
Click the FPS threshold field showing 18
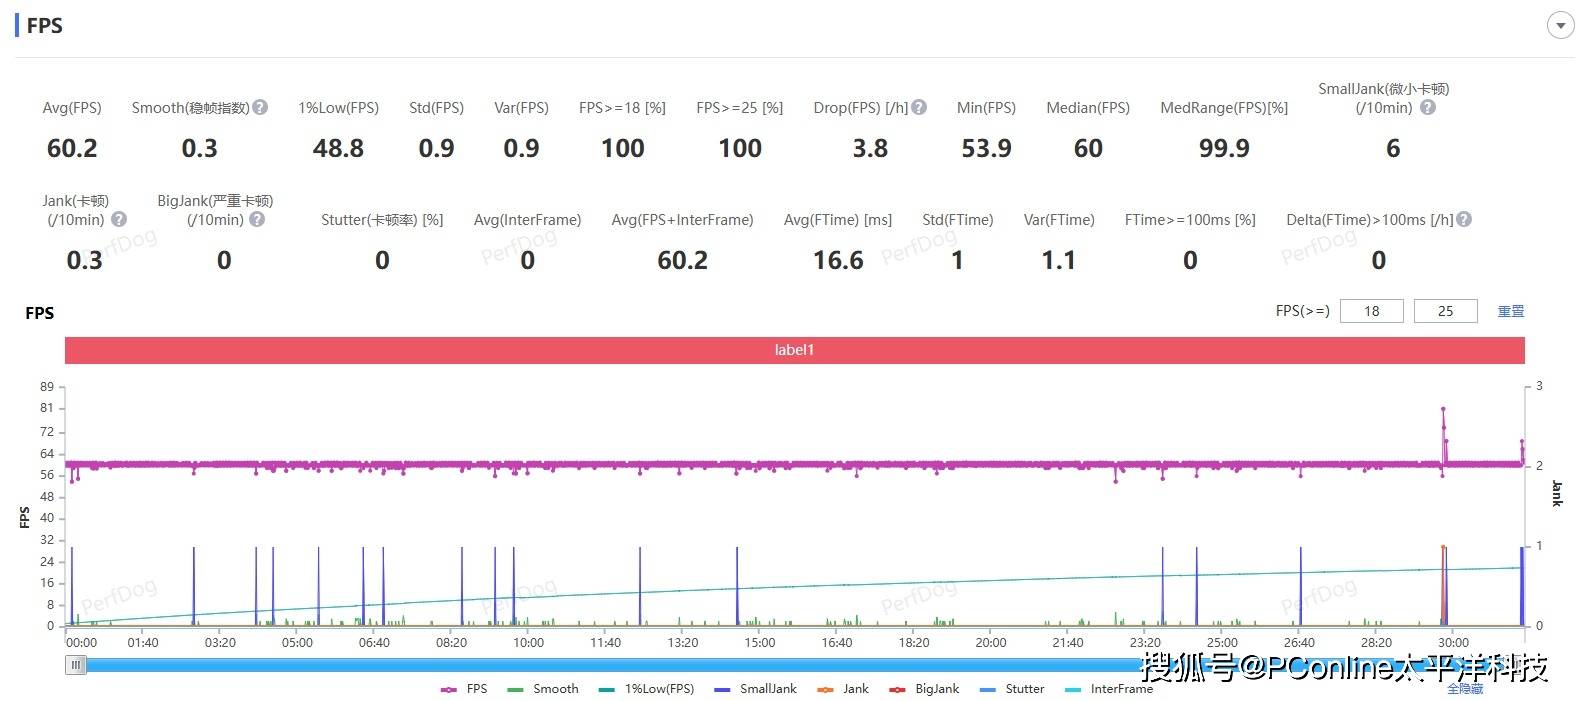point(1371,311)
